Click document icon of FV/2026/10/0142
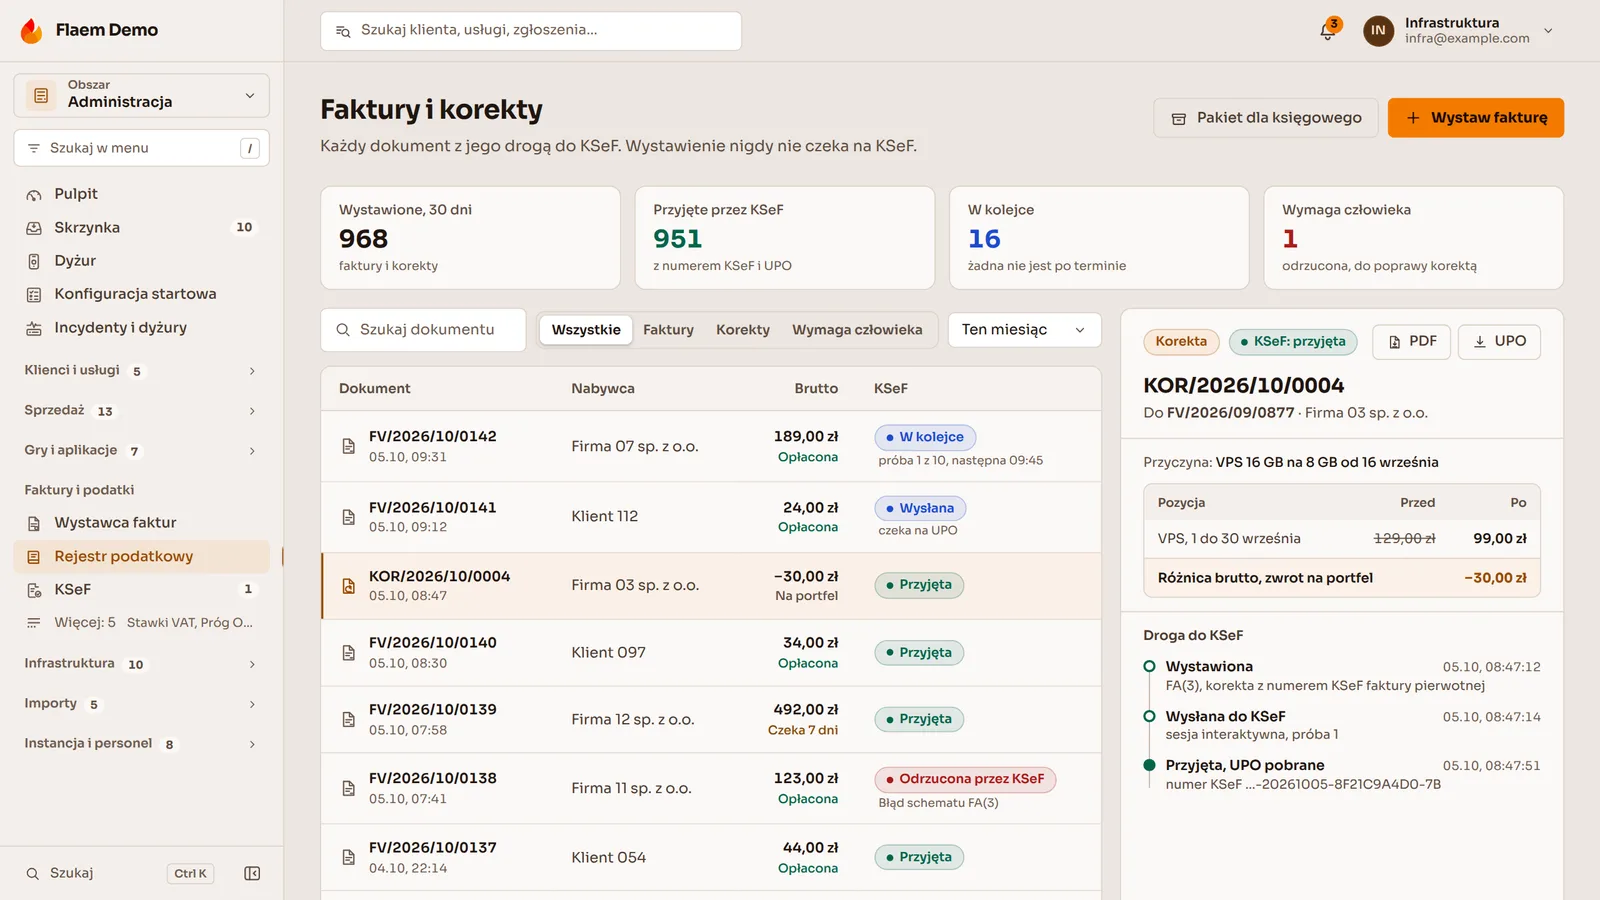Image resolution: width=1600 pixels, height=900 pixels. point(349,446)
